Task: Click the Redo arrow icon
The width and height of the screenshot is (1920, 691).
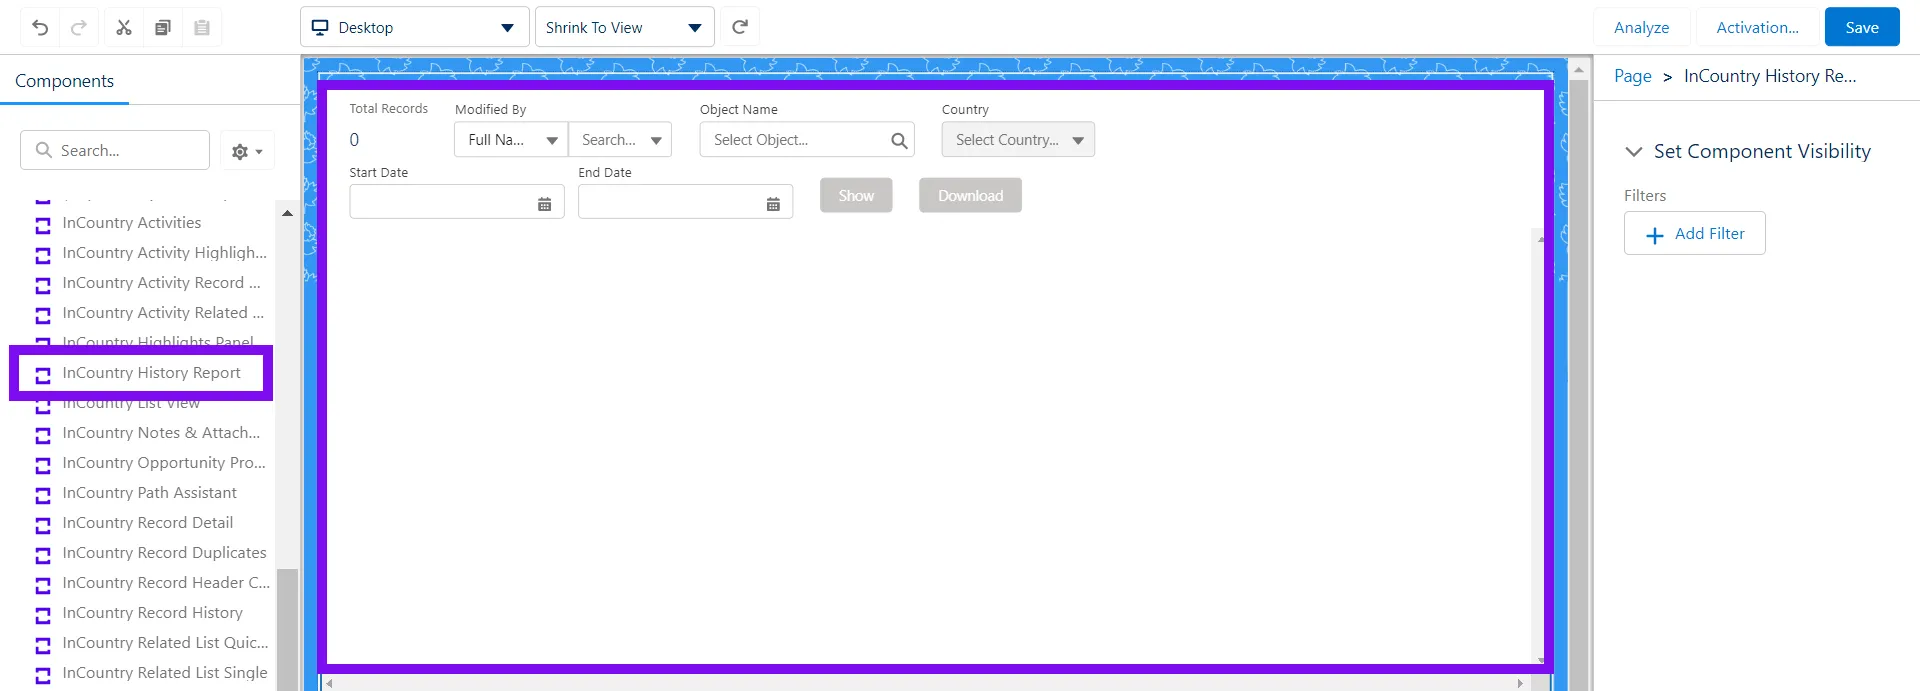Action: (x=79, y=28)
